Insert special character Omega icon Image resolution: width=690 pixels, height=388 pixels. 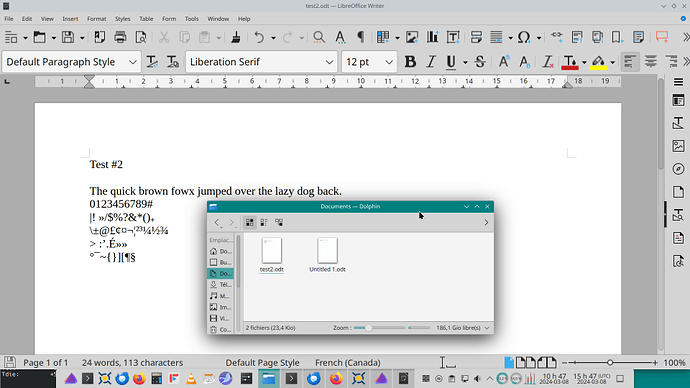[524, 37]
